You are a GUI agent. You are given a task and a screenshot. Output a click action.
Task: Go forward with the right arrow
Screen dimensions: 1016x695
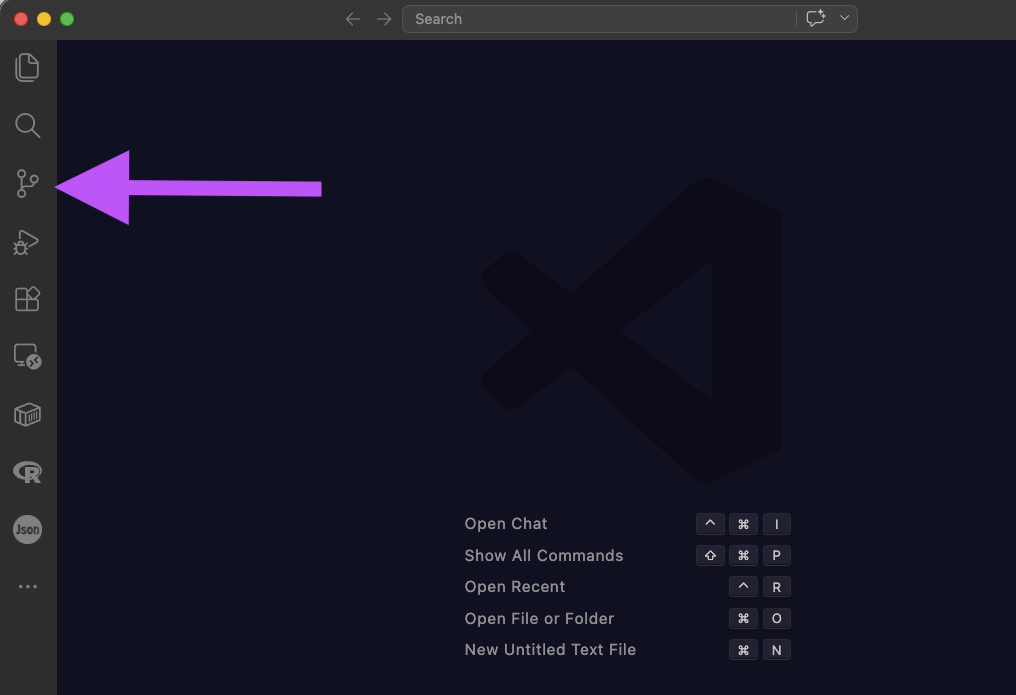click(x=384, y=19)
